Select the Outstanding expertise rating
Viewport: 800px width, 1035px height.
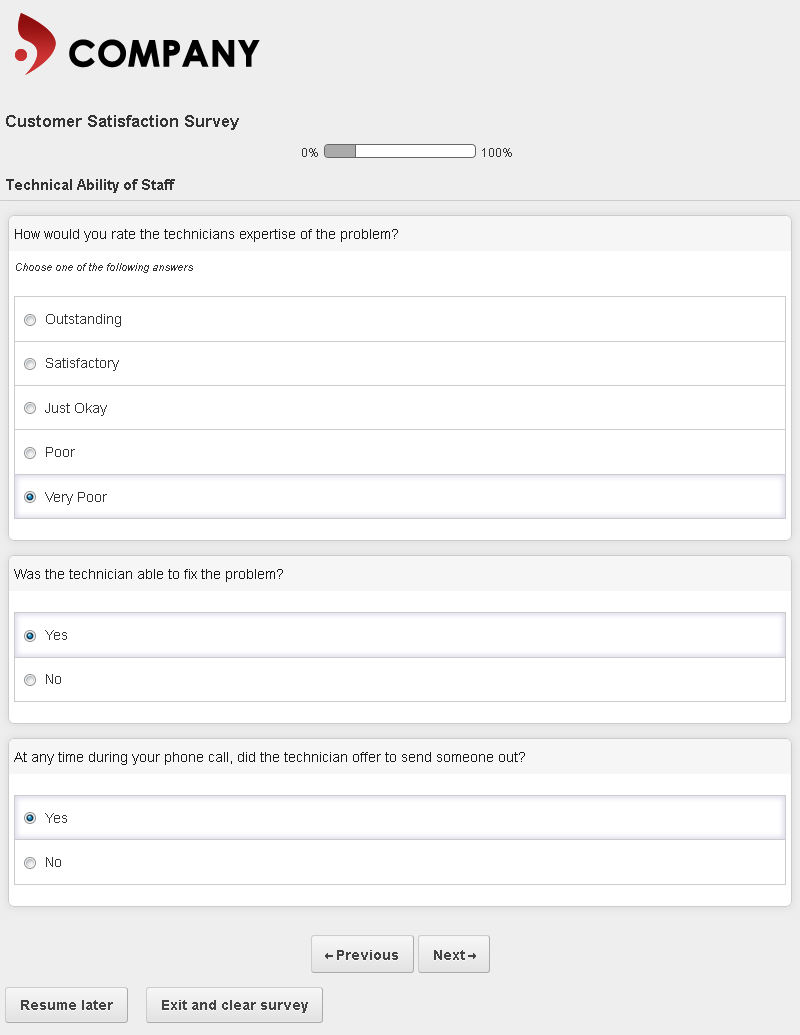pyautogui.click(x=30, y=320)
